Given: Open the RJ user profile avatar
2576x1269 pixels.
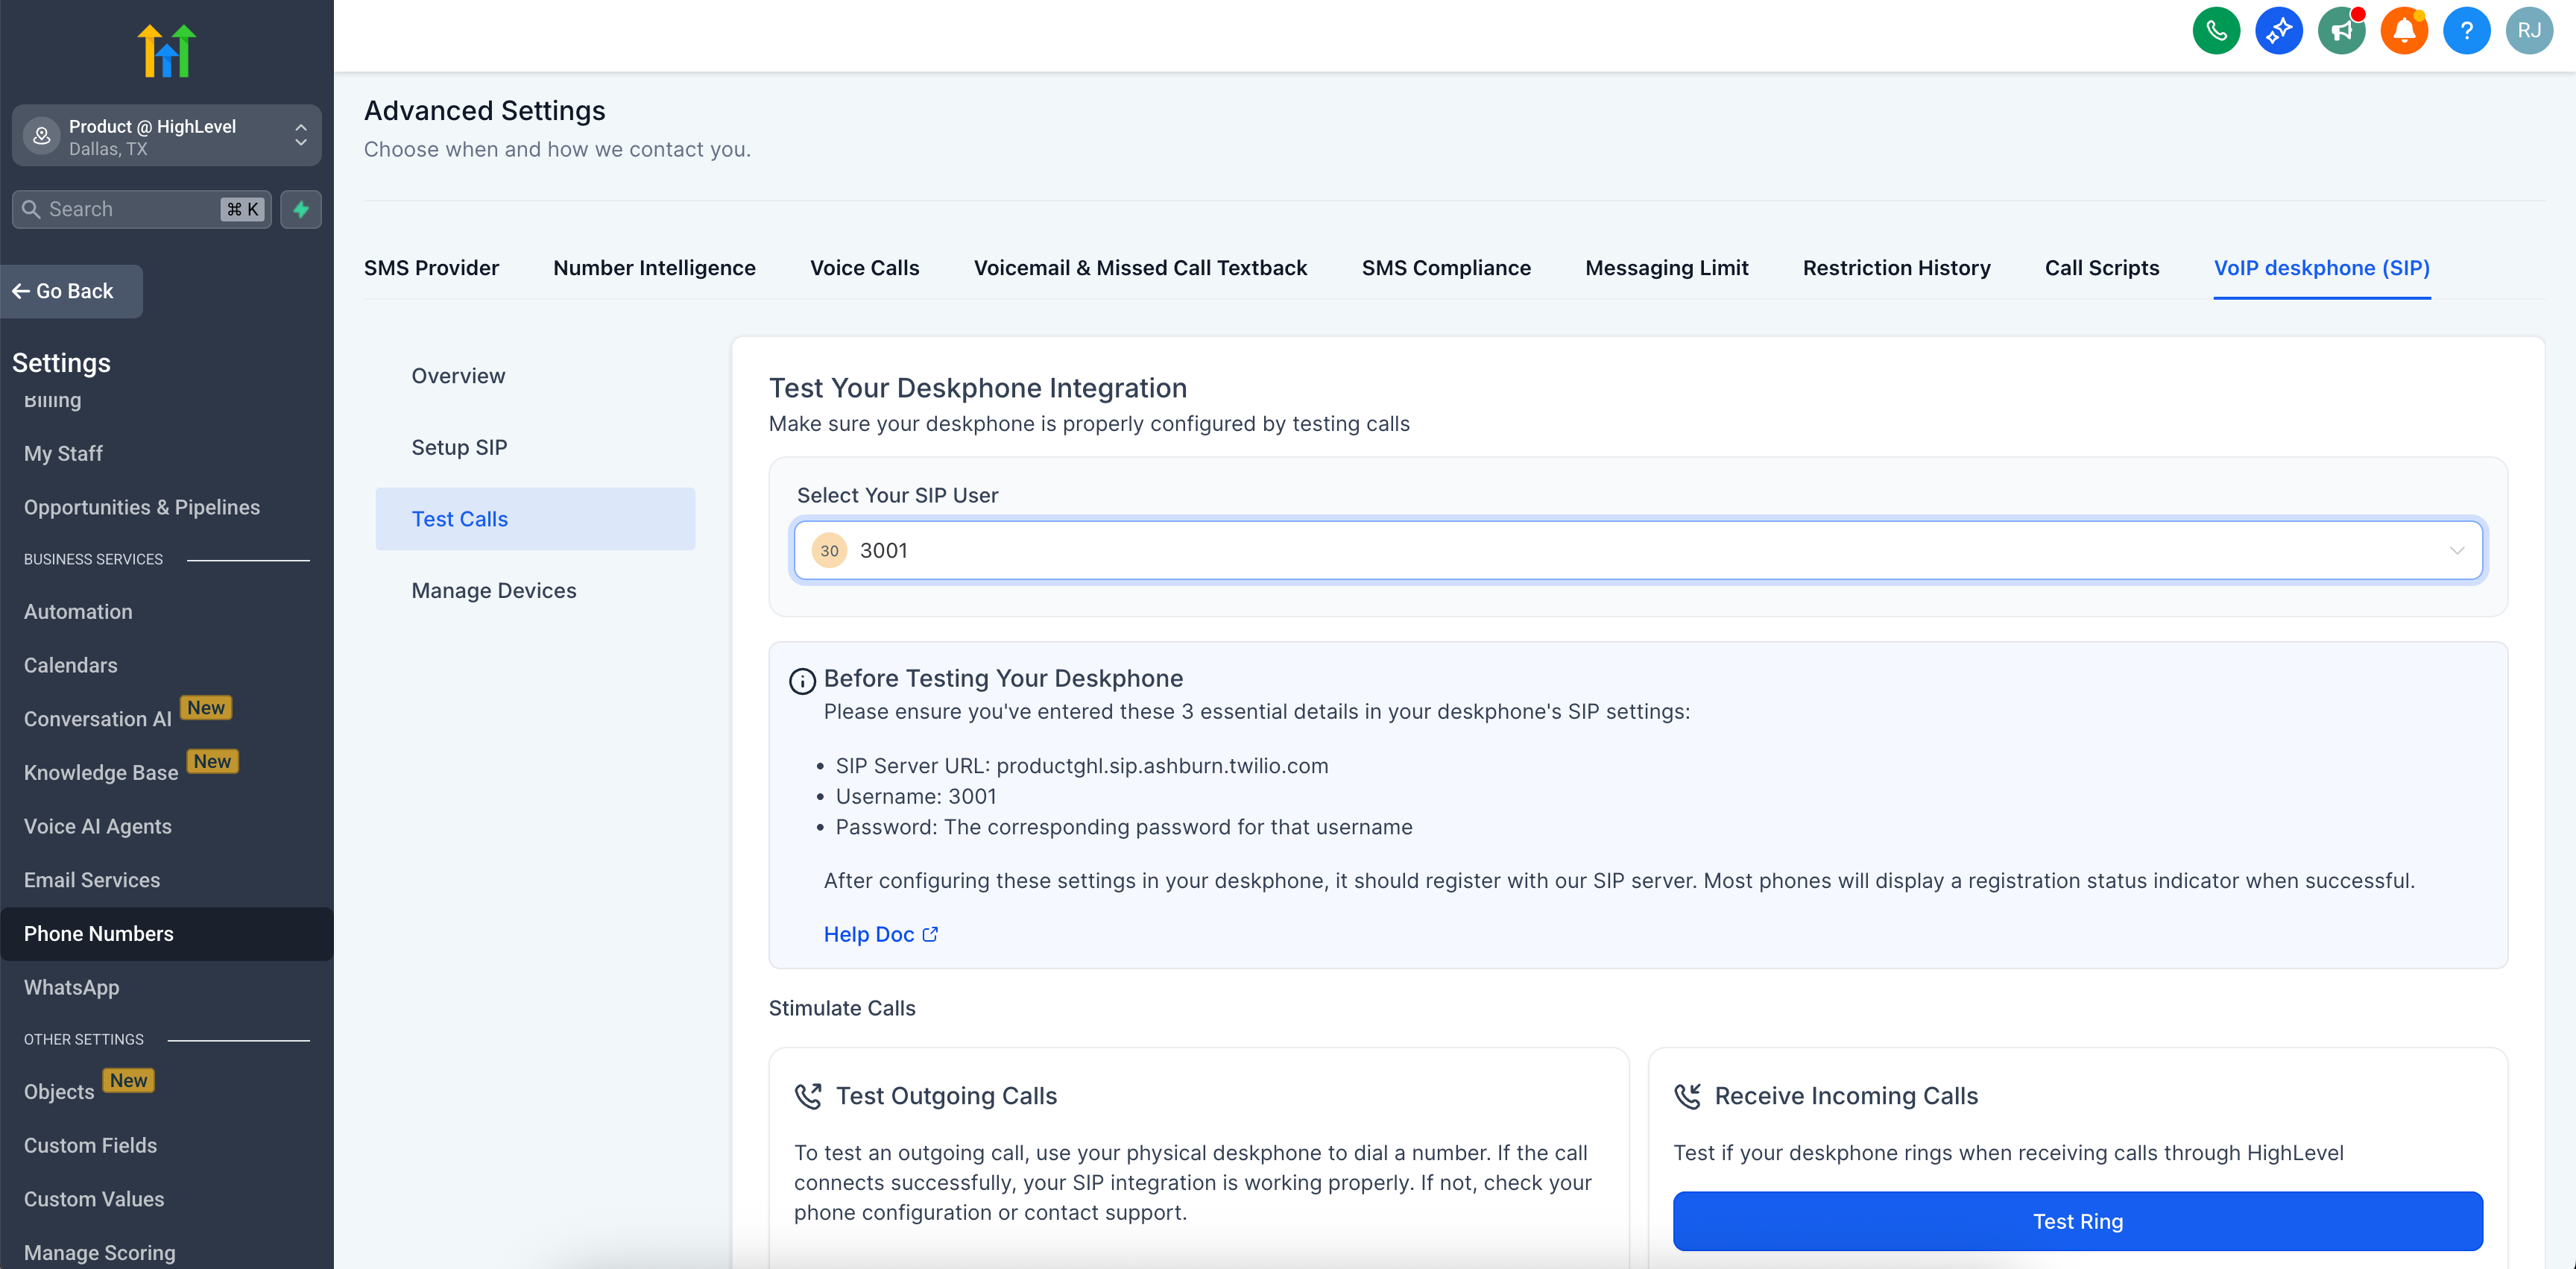Looking at the screenshot, I should point(2529,31).
